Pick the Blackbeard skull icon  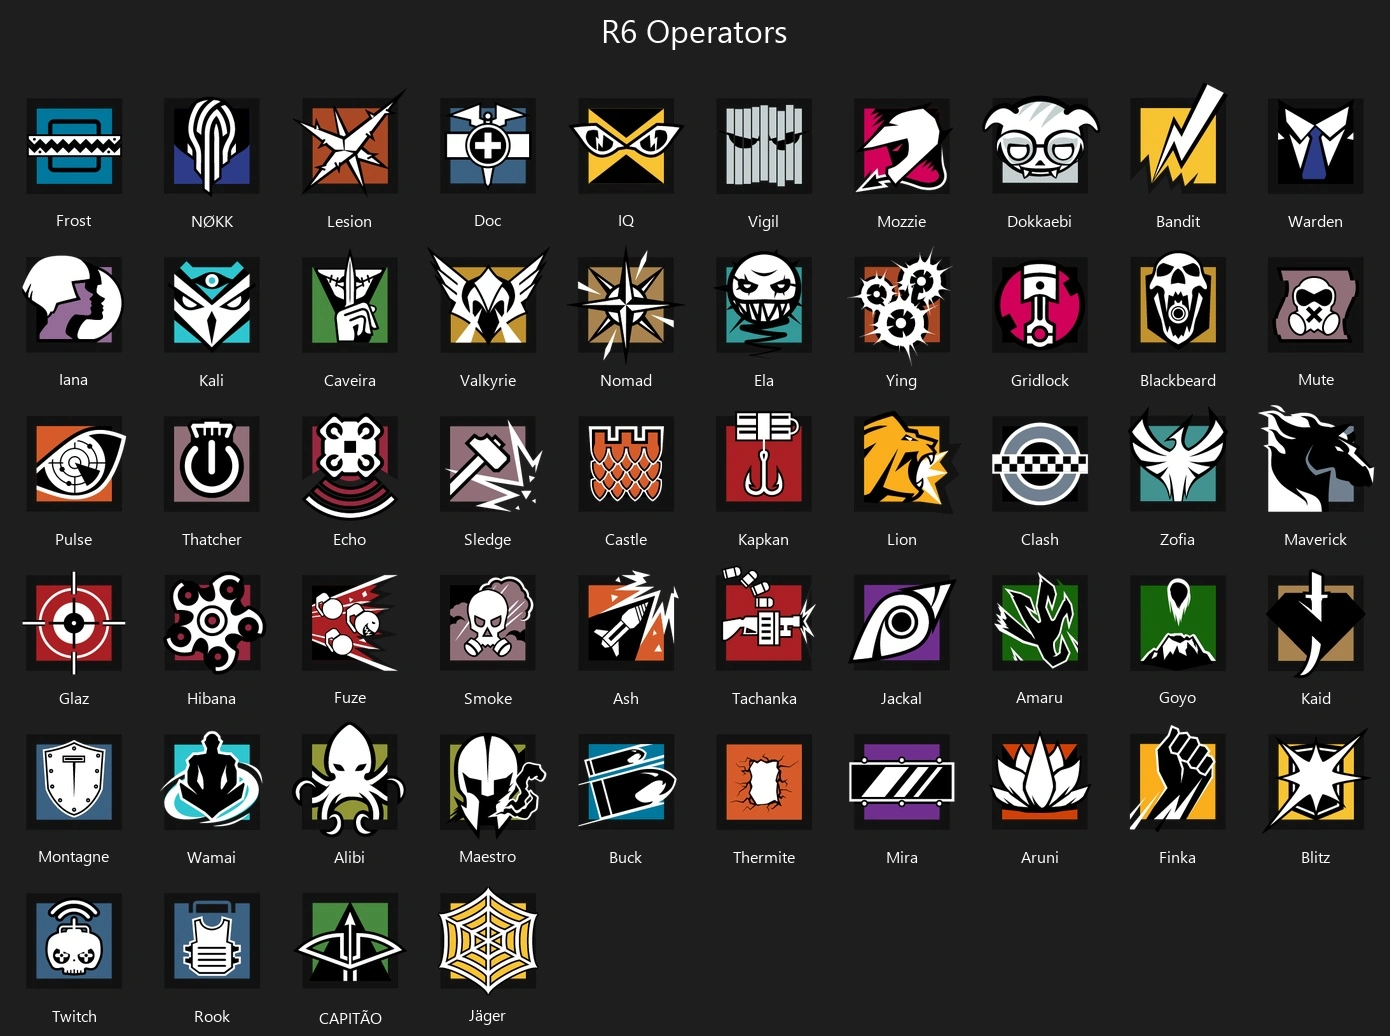1178,304
